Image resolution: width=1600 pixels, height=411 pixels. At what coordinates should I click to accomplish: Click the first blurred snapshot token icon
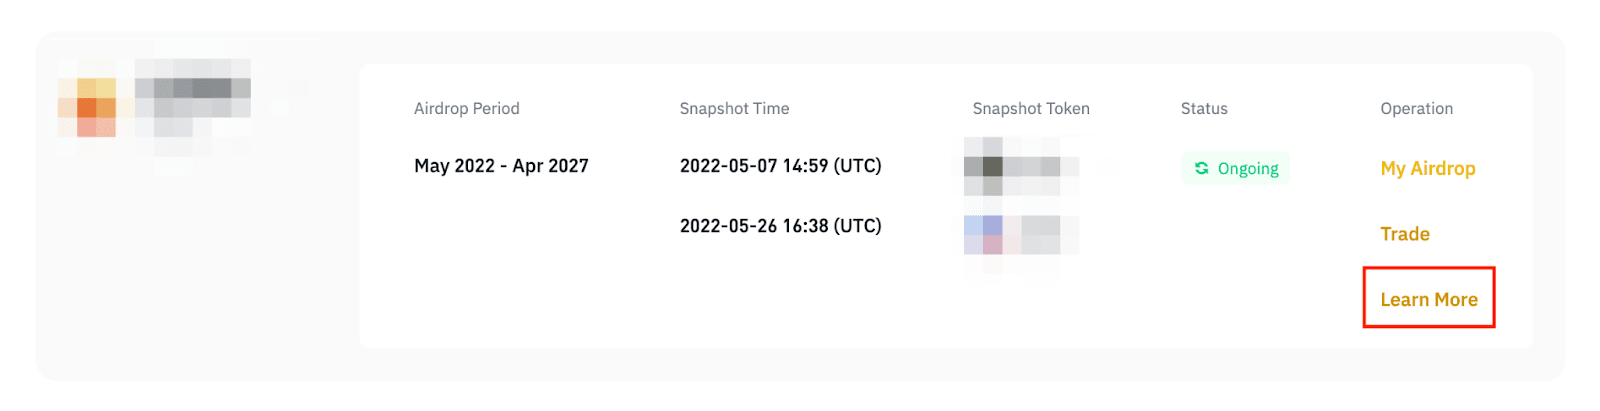(x=984, y=167)
